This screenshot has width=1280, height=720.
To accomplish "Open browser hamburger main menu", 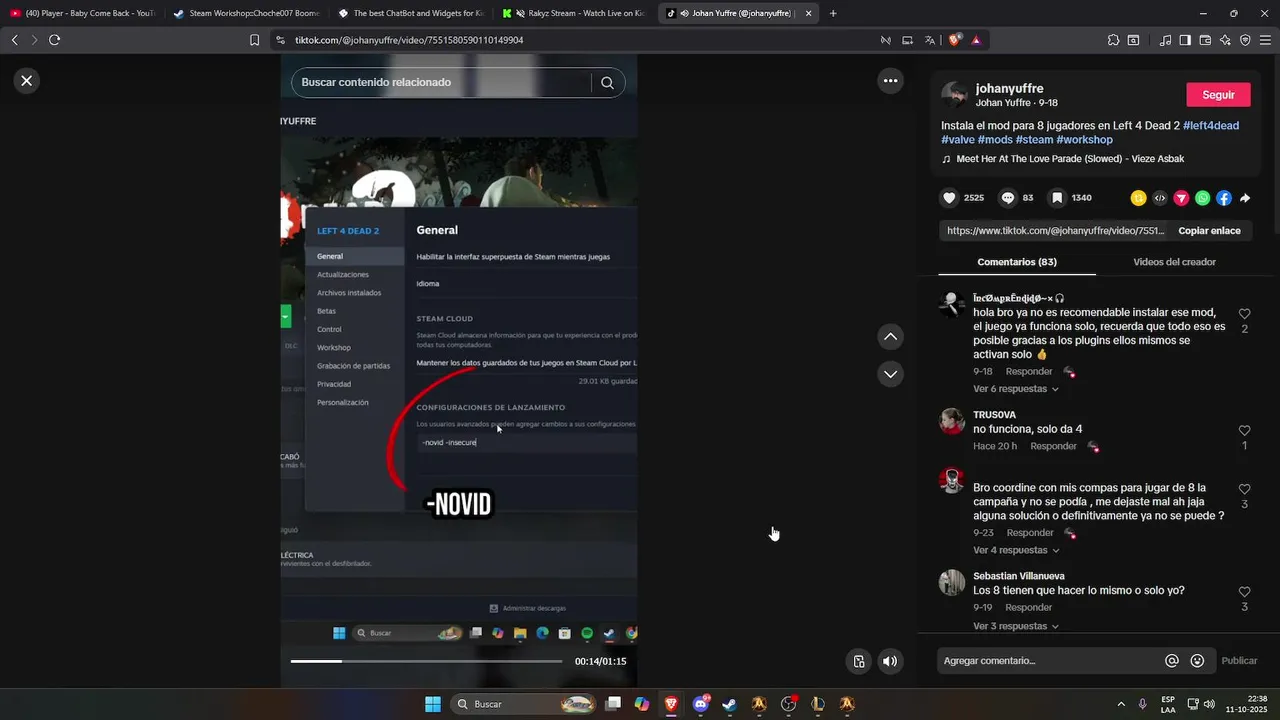I will point(1265,40).
